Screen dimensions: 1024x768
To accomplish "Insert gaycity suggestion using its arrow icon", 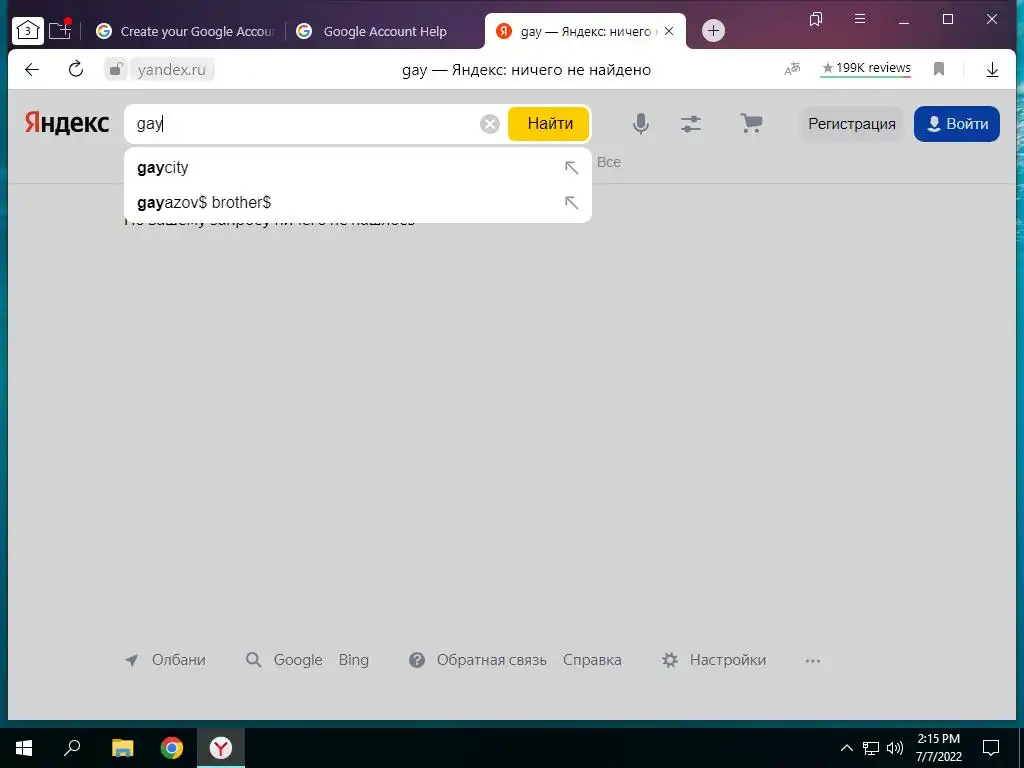I will (571, 168).
